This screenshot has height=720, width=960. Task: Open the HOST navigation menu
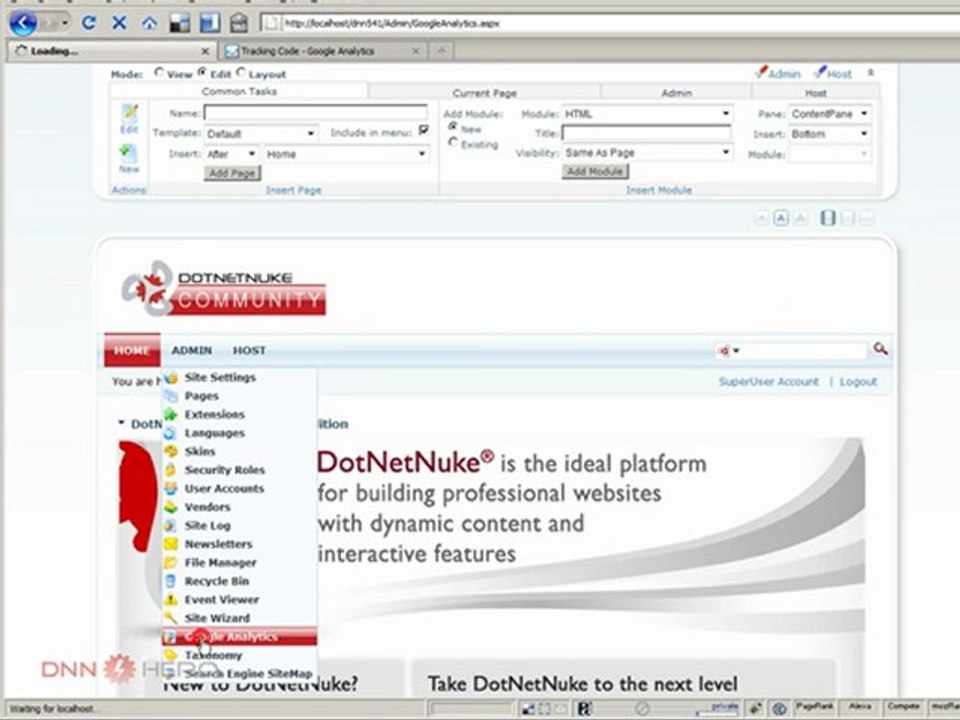[x=249, y=350]
